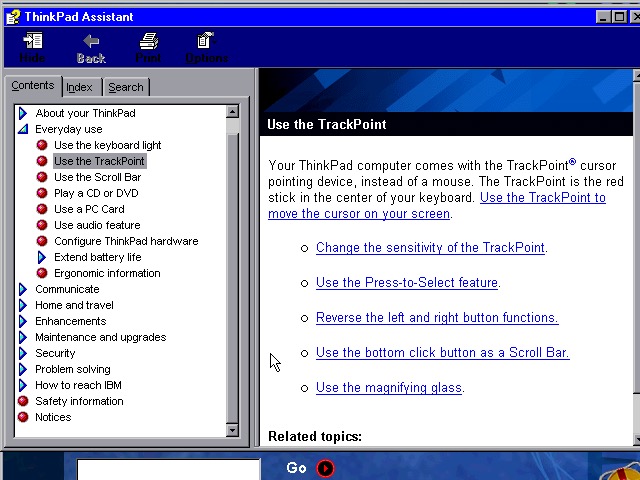Click the How to reach IBM label
This screenshot has width=640, height=480.
pos(78,385)
